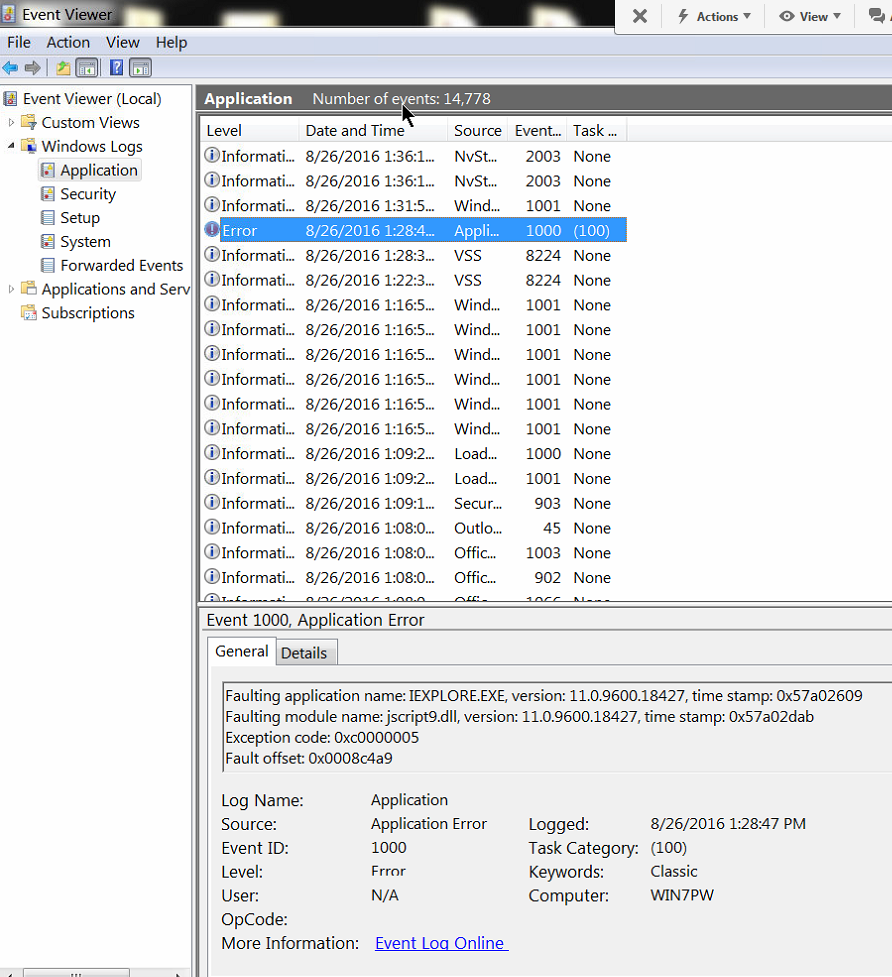The height and width of the screenshot is (977, 892).
Task: Sort events by Level column header
Action: point(249,131)
